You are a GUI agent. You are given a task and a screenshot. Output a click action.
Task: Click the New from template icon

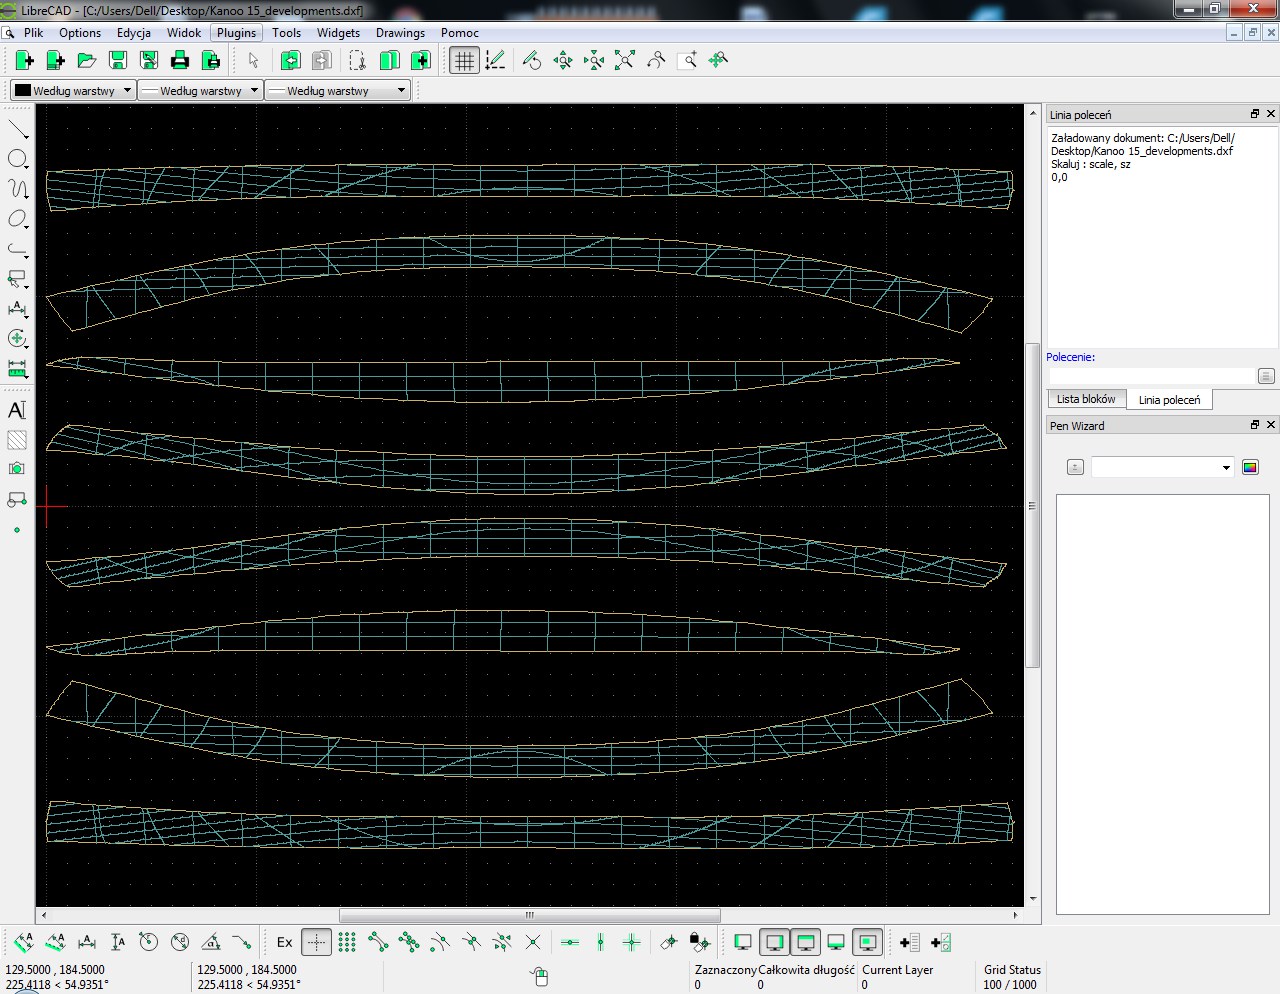point(56,60)
